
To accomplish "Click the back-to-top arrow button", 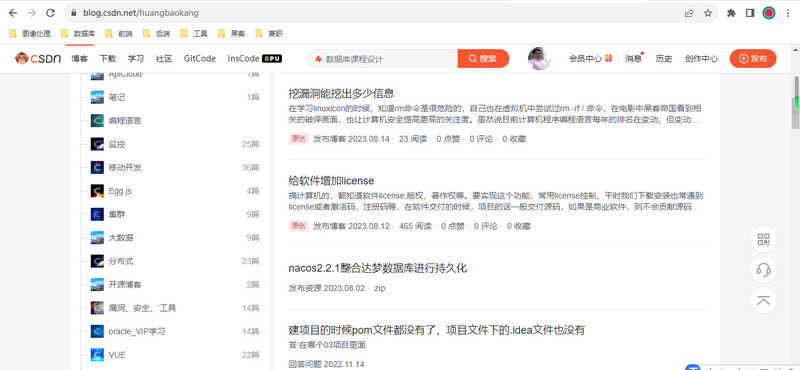I will 764,301.
